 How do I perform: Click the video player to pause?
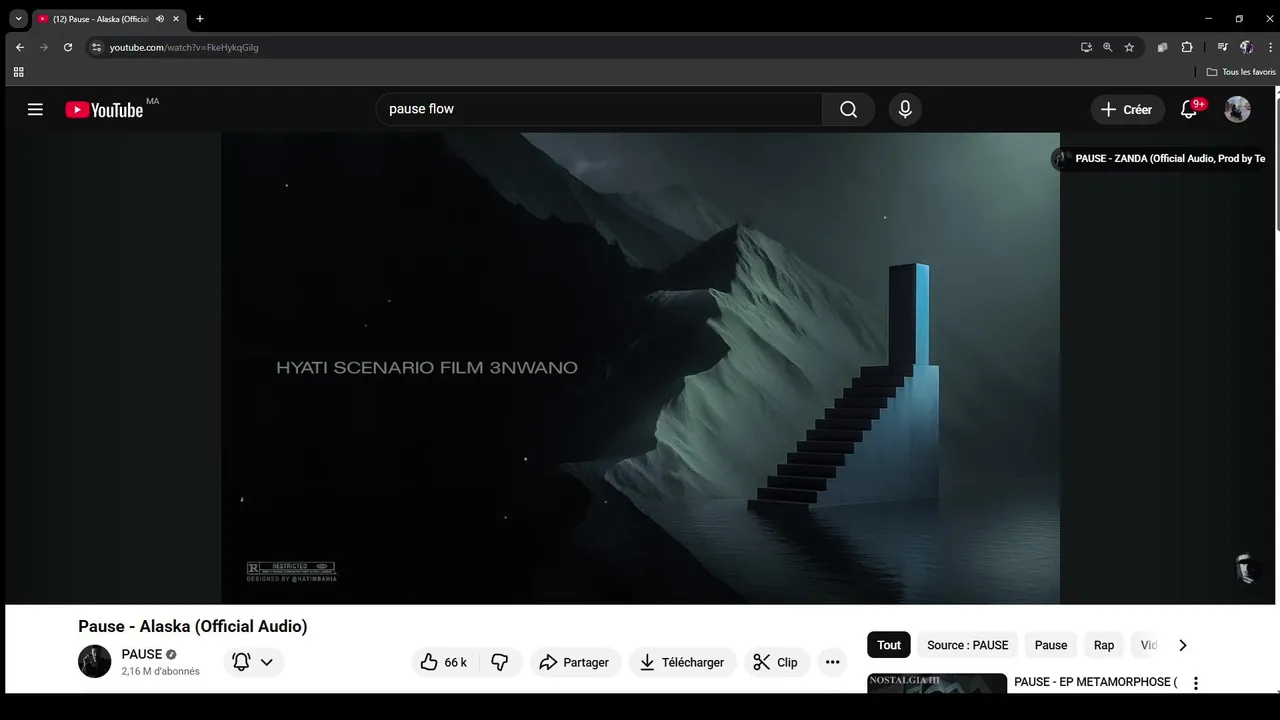point(640,368)
